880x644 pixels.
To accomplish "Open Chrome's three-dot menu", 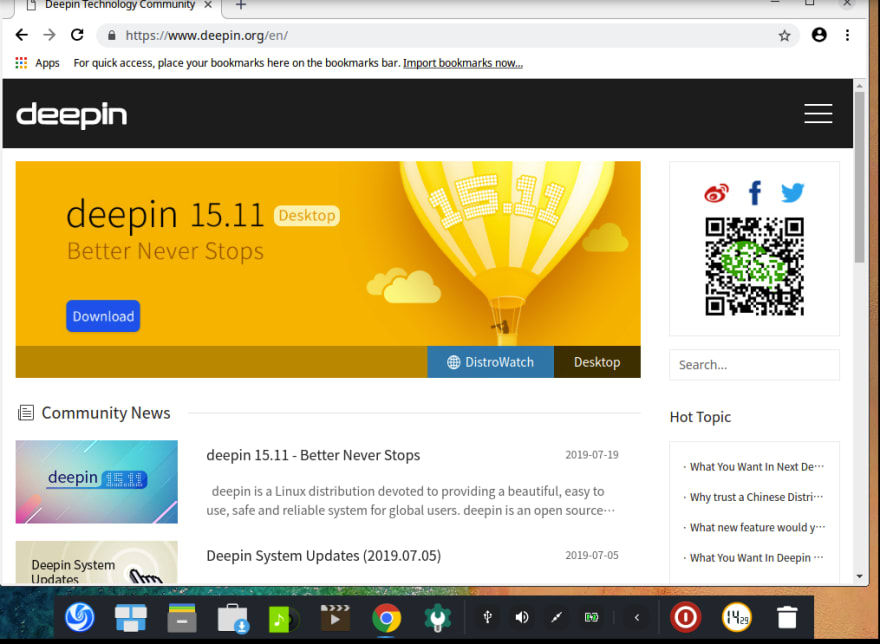I will click(x=847, y=35).
